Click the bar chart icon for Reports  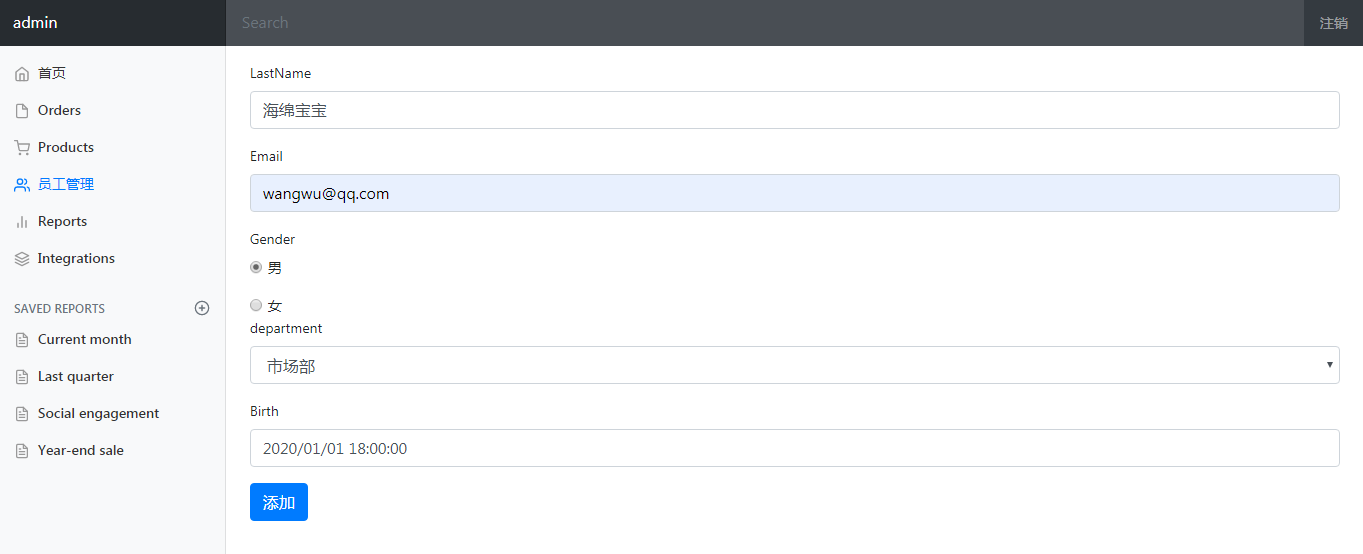[22, 222]
